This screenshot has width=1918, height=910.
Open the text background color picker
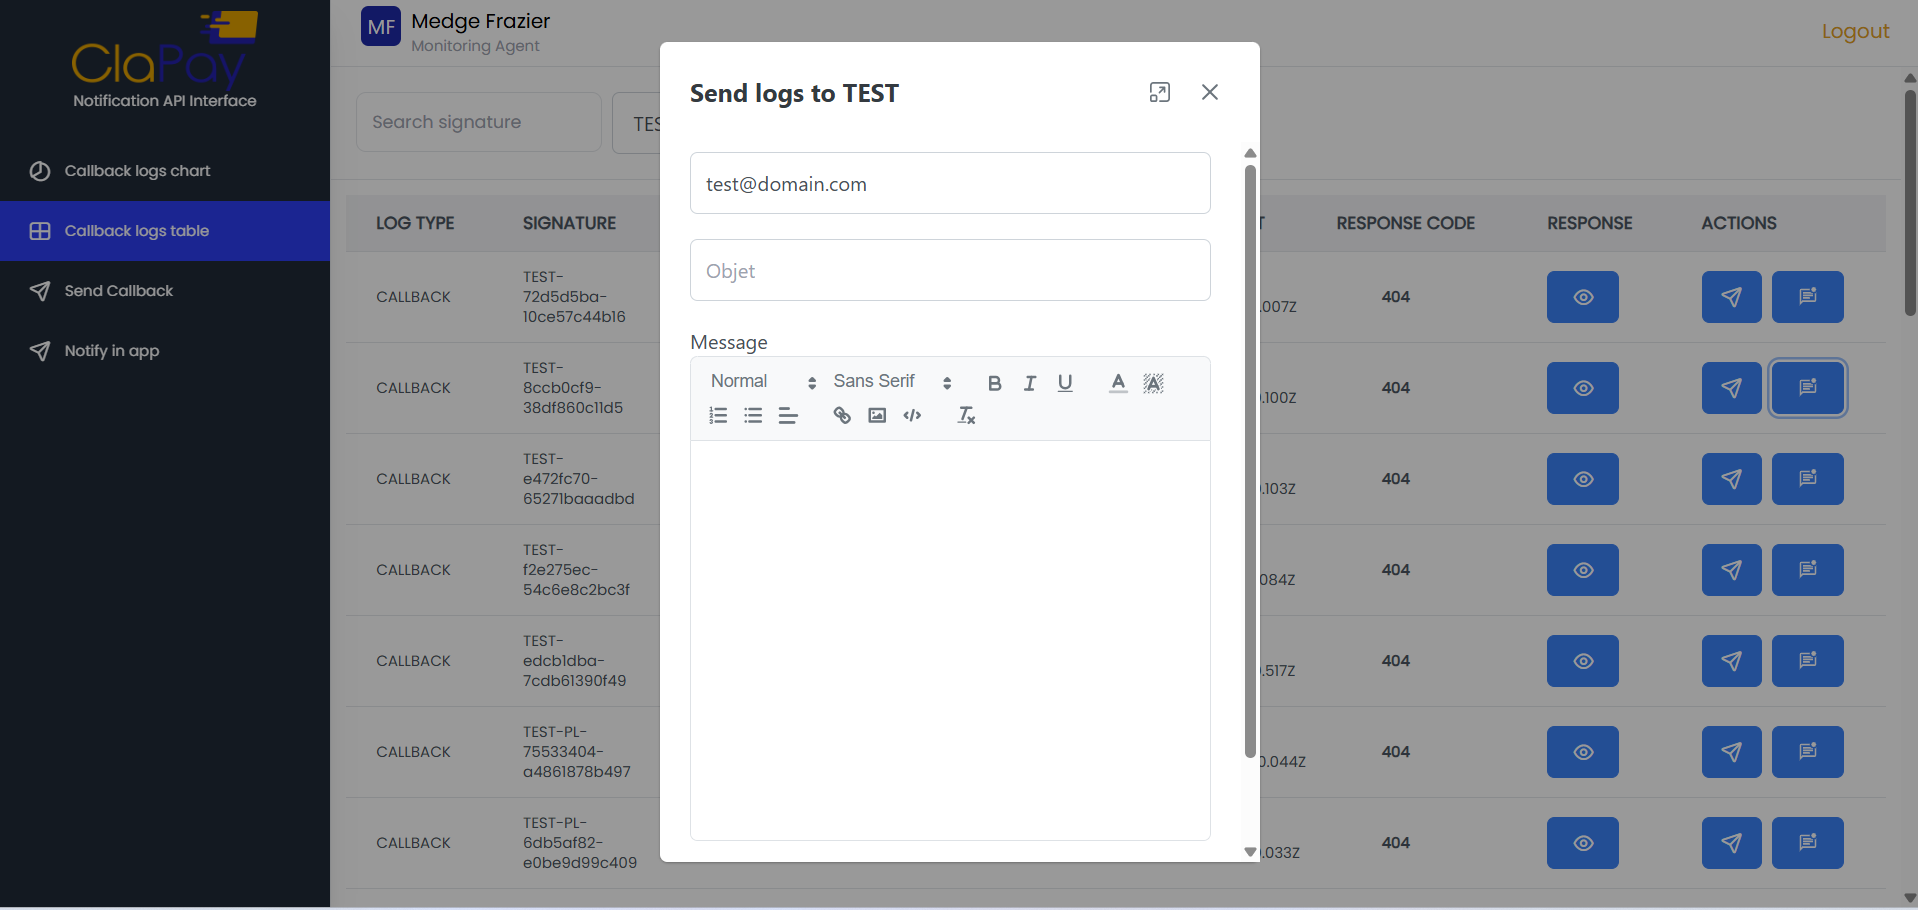1153,383
